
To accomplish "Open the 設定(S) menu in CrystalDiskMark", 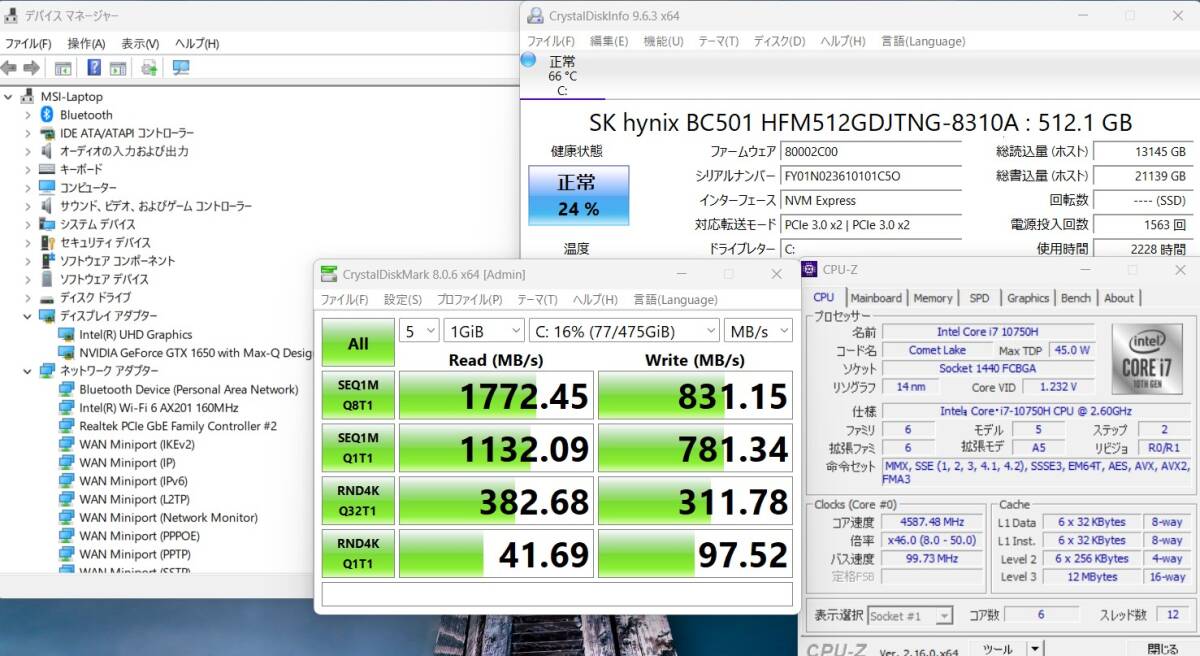I will (x=402, y=300).
